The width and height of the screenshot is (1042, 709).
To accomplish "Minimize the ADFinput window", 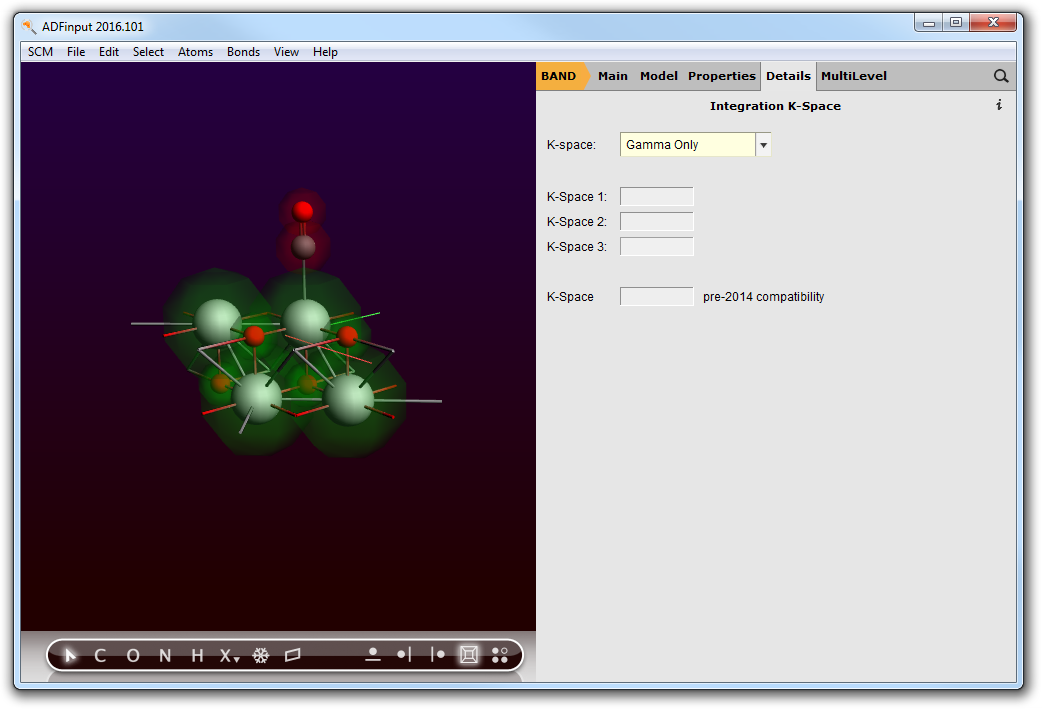I will coord(929,23).
